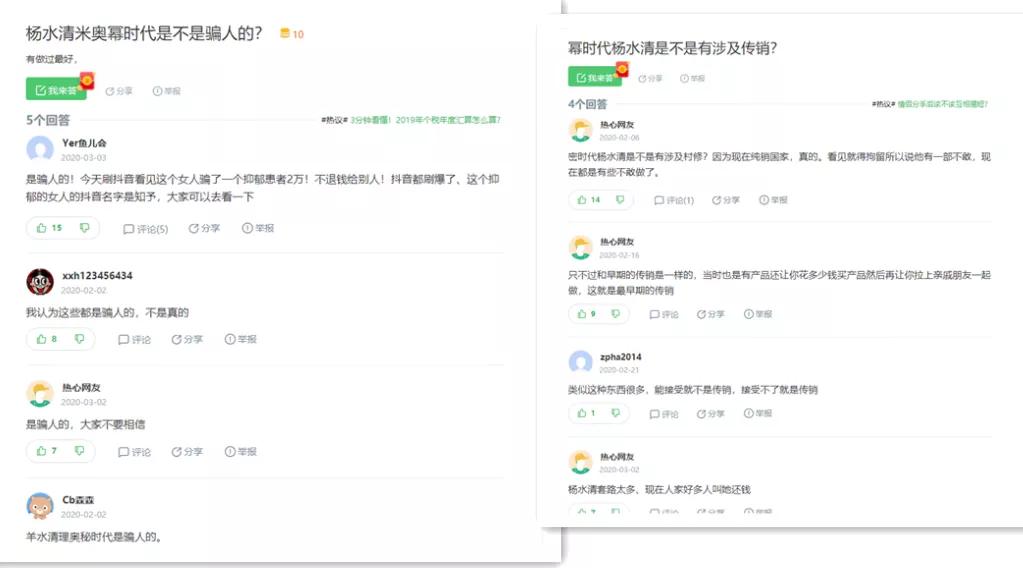The height and width of the screenshot is (568, 1023).
Task: Report the left question via header report icon
Action: tap(166, 91)
